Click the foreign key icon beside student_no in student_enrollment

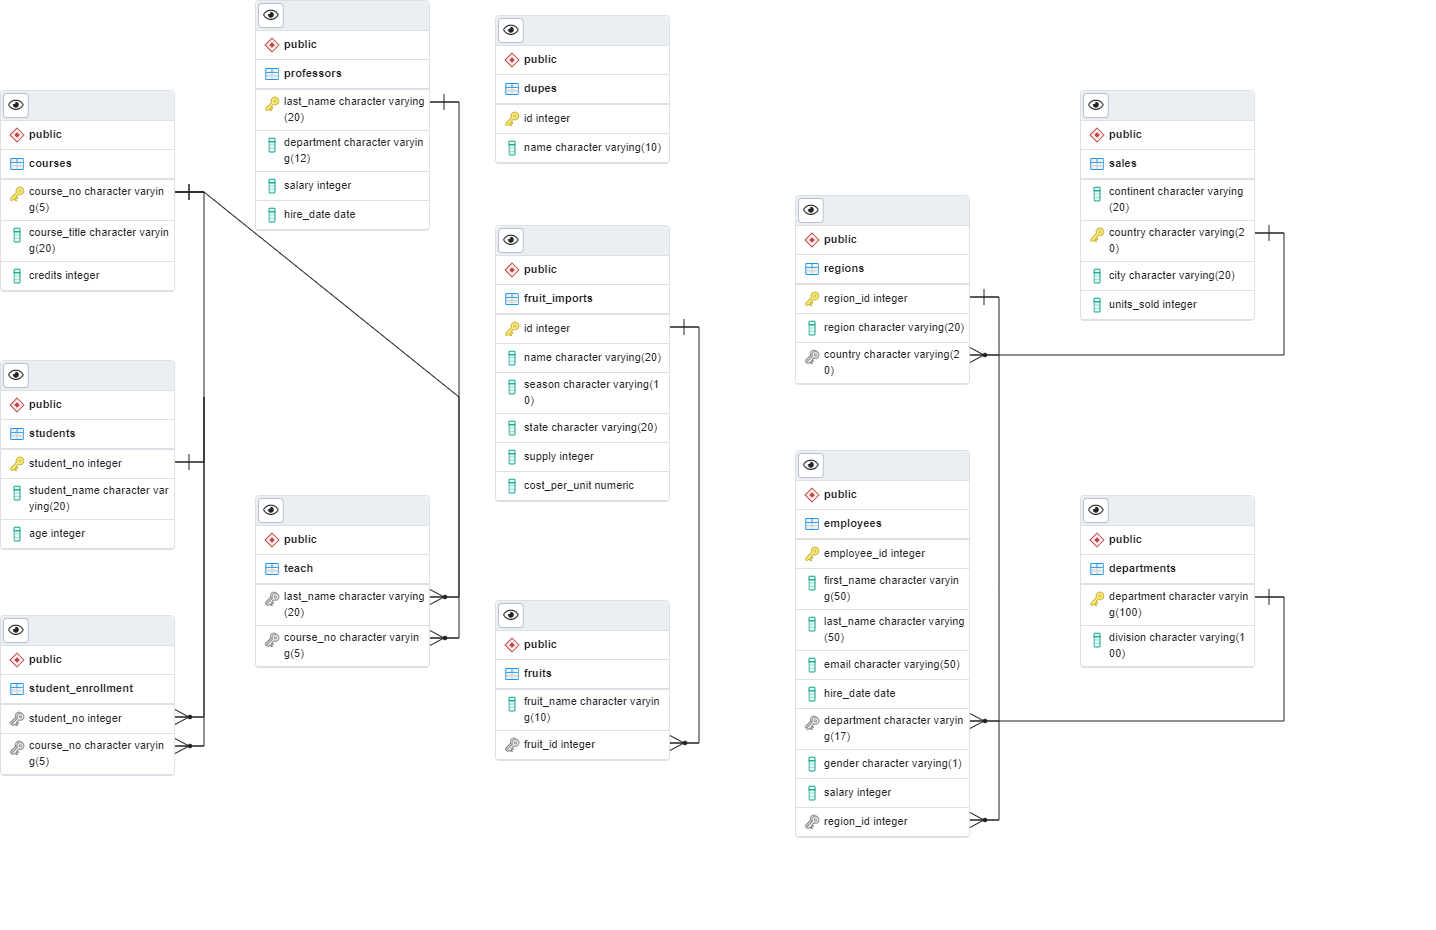click(x=17, y=718)
